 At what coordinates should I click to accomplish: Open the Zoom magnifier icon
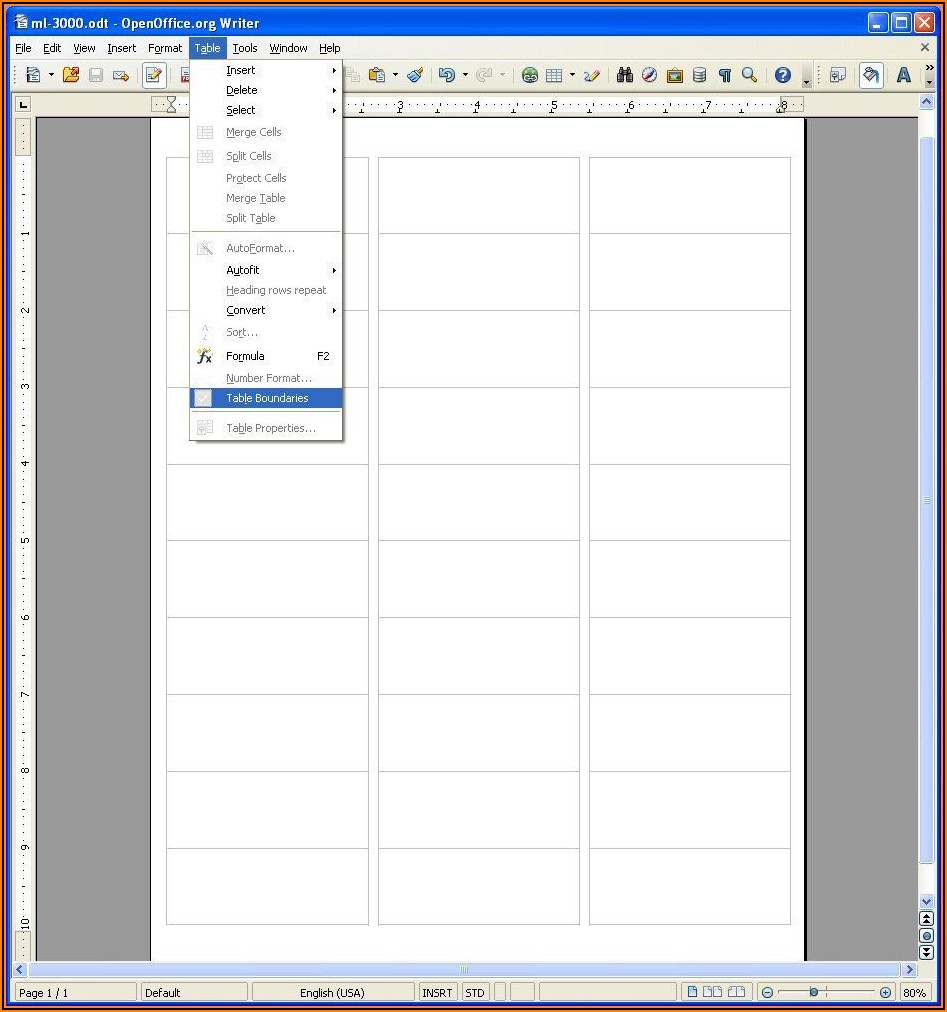pos(749,75)
